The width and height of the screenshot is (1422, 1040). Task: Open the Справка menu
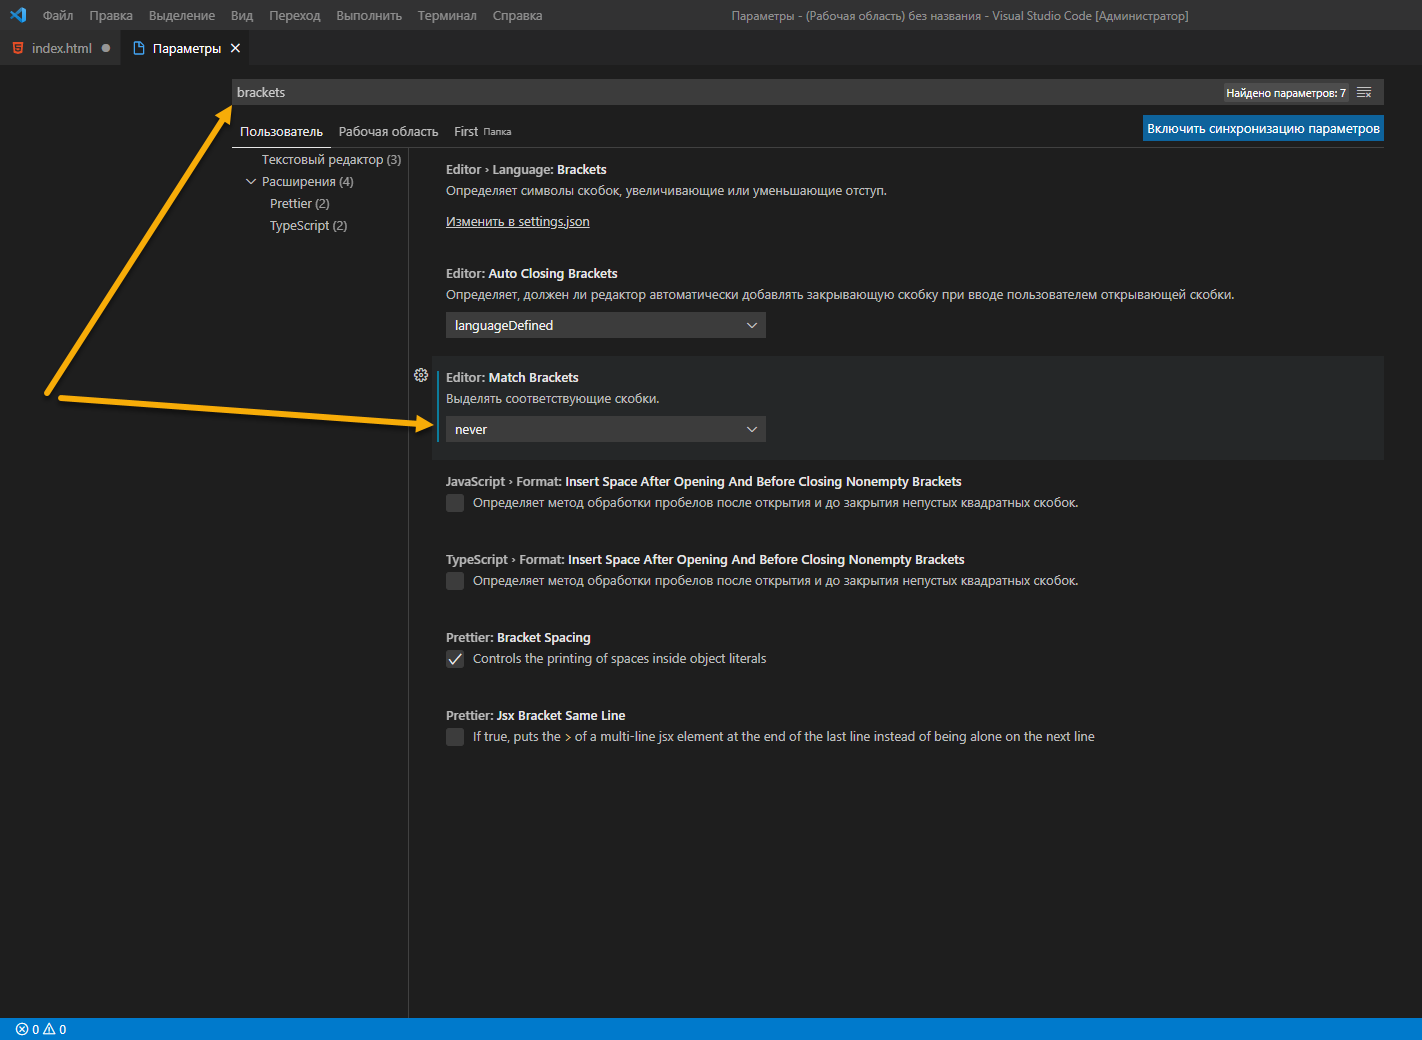tap(517, 15)
